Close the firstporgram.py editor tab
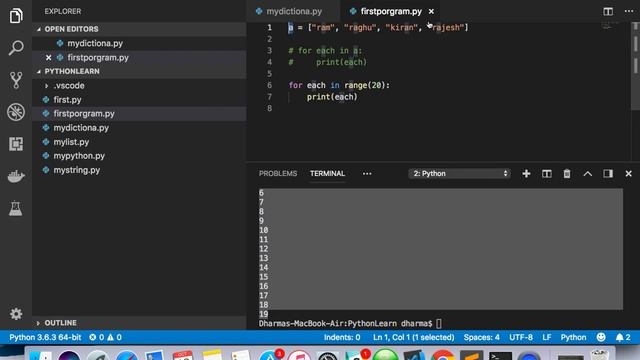This screenshot has height=360, width=640. (431, 11)
